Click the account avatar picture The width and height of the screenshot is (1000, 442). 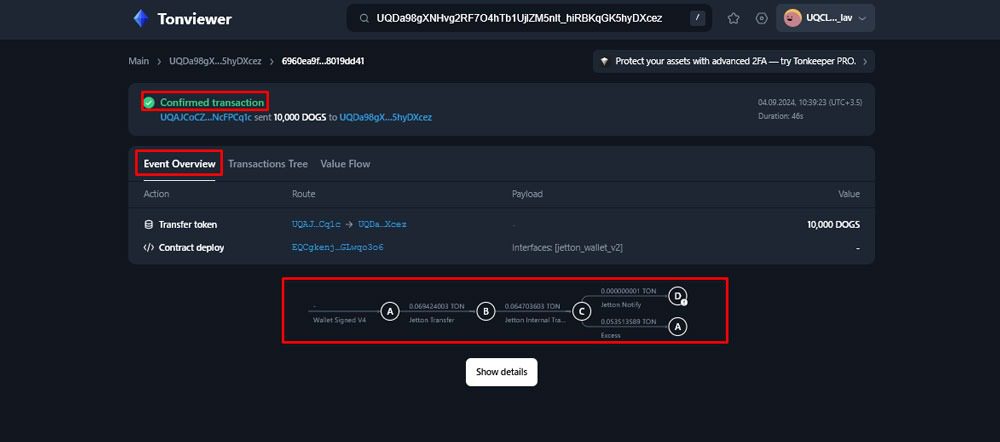(x=793, y=18)
